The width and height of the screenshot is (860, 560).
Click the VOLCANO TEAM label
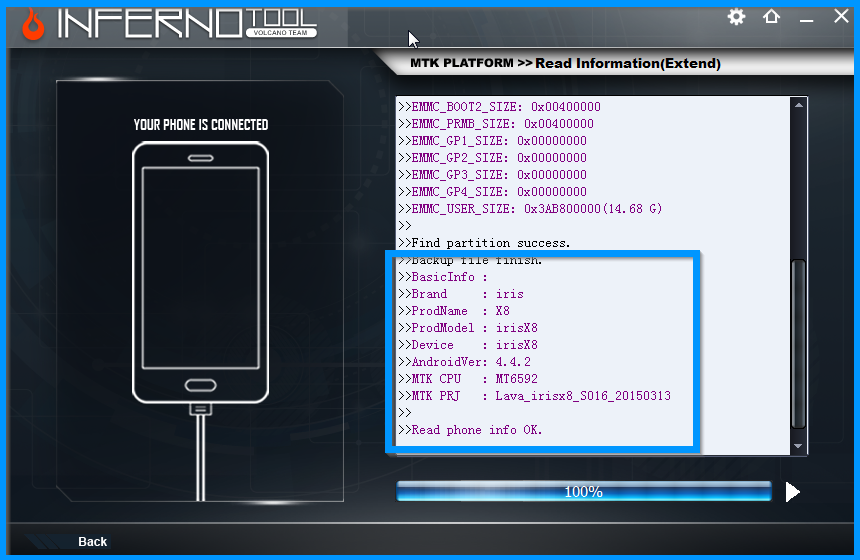coord(281,32)
